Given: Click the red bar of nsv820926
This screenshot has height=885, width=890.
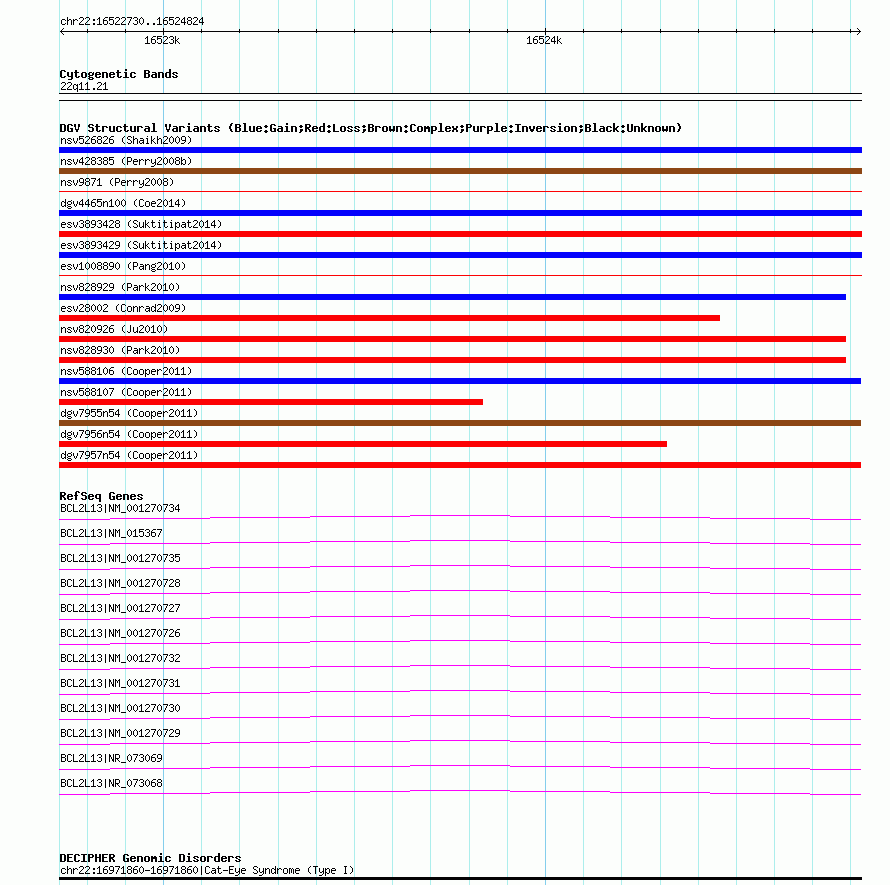Looking at the screenshot, I should 452,339.
